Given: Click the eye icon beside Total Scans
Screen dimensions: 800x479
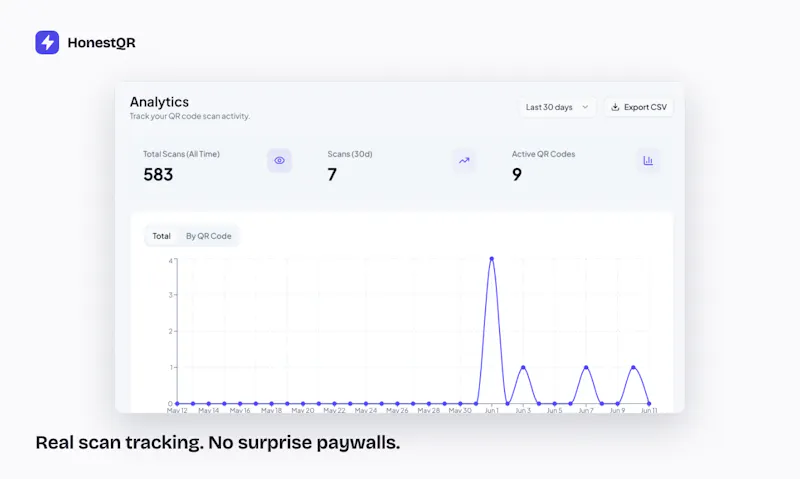Looking at the screenshot, I should pos(279,160).
